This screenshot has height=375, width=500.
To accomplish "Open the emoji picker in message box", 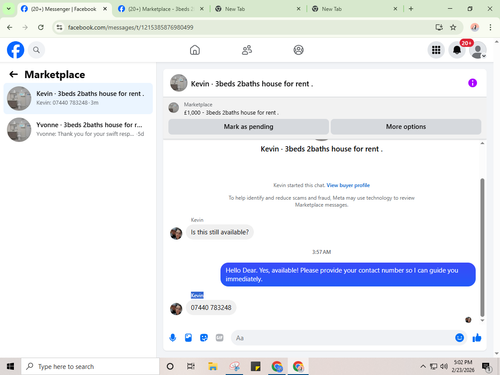I will coord(459,338).
